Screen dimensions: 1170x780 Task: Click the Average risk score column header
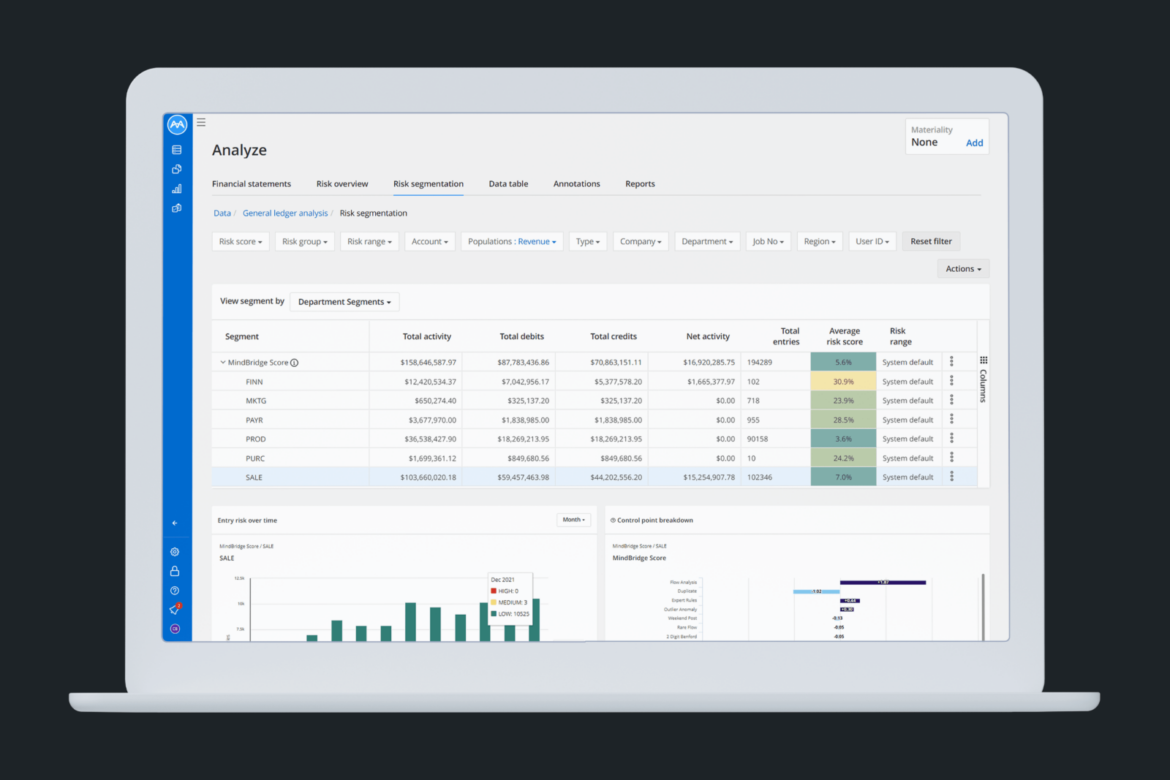click(844, 337)
